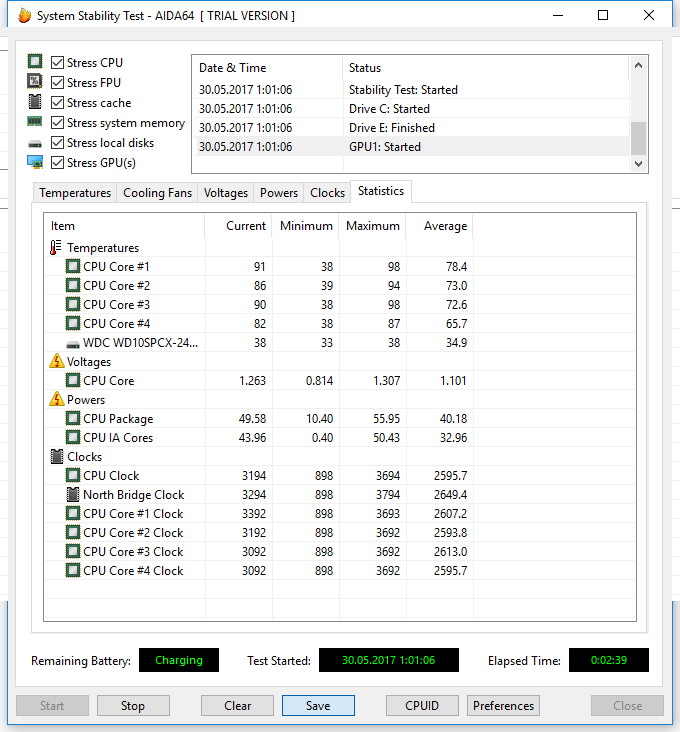Click the Maximum column header
The height and width of the screenshot is (732, 680).
[x=372, y=226]
